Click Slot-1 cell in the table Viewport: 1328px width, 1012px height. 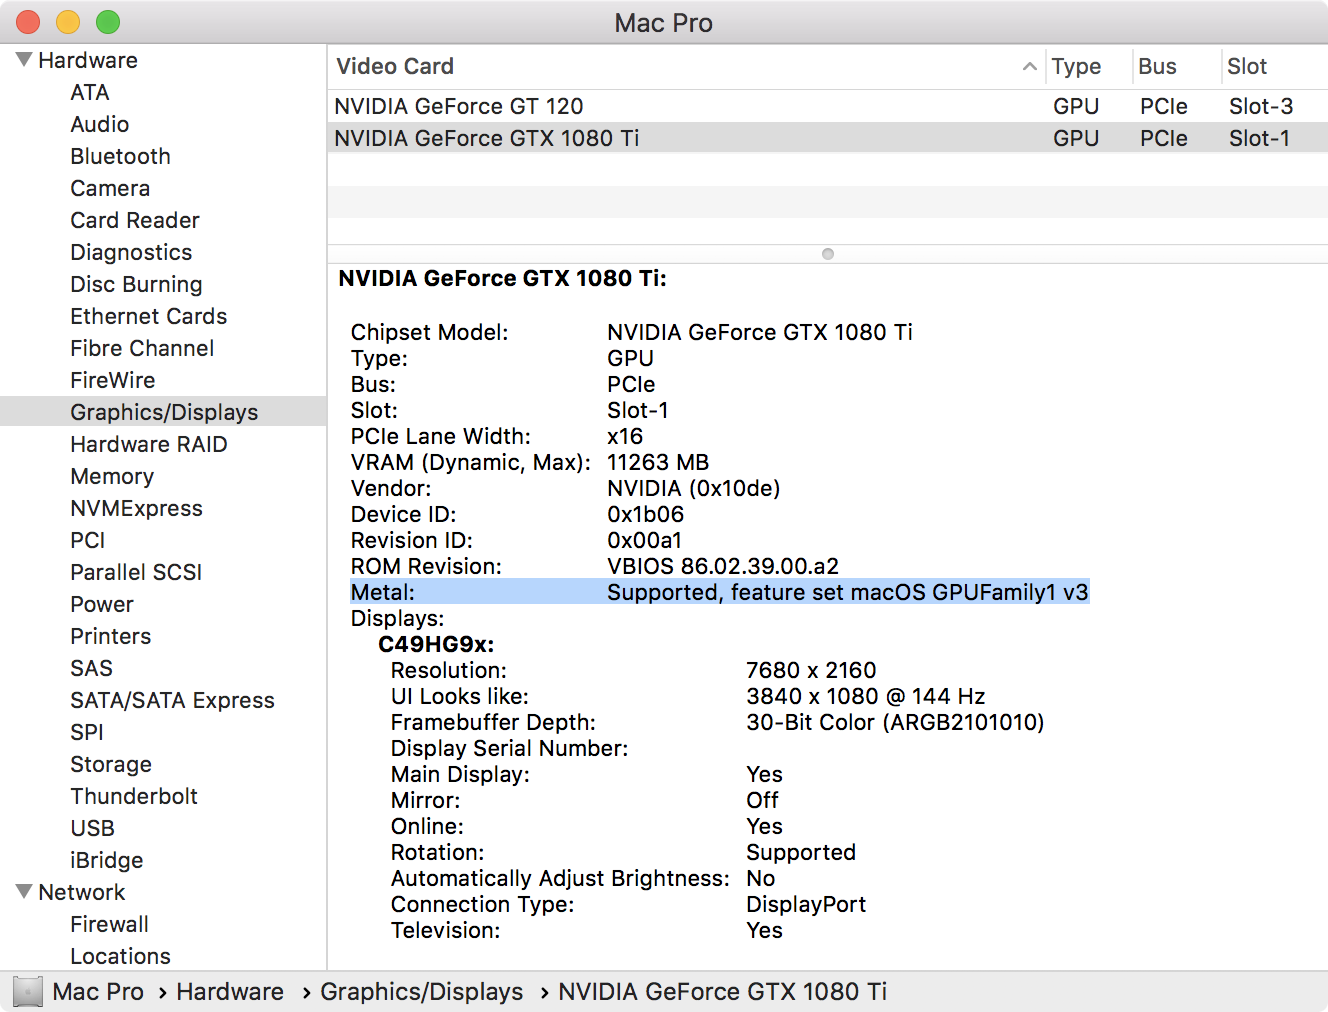coord(1259,138)
